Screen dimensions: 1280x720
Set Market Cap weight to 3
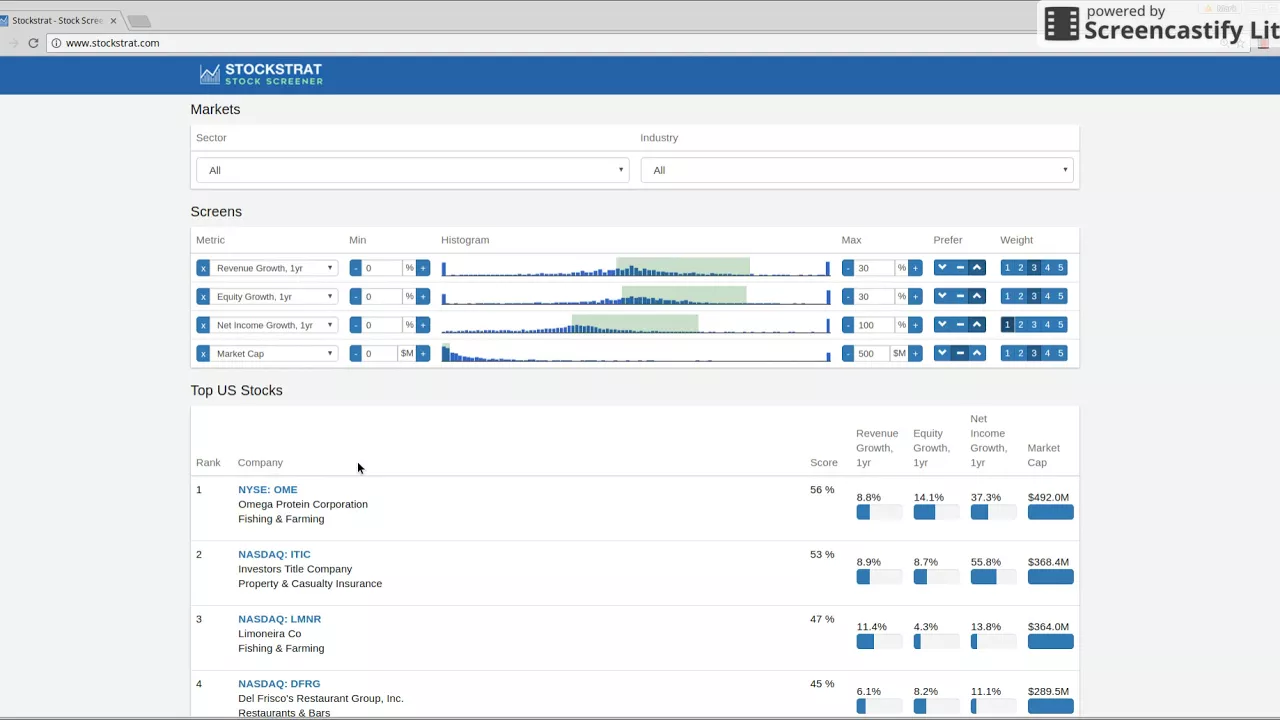point(1034,353)
